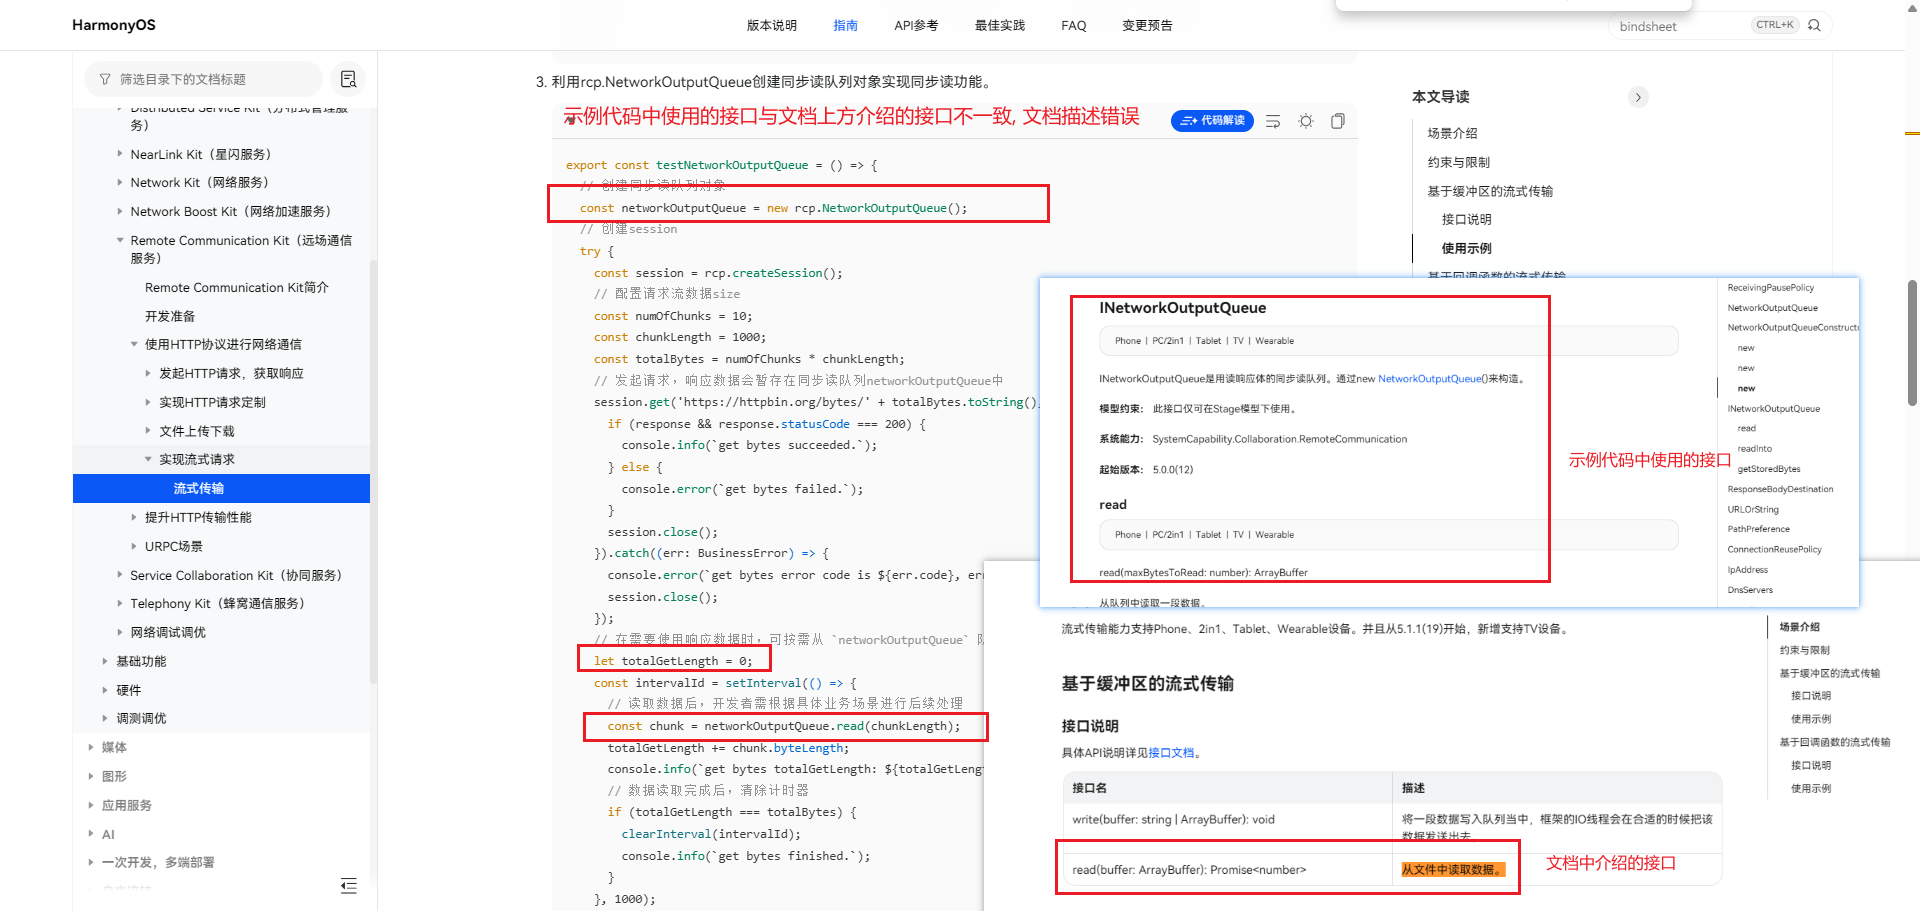Image resolution: width=1920 pixels, height=911 pixels.
Task: Expand Telephony Kit（蜂窝通信服务）node
Action: [120, 603]
